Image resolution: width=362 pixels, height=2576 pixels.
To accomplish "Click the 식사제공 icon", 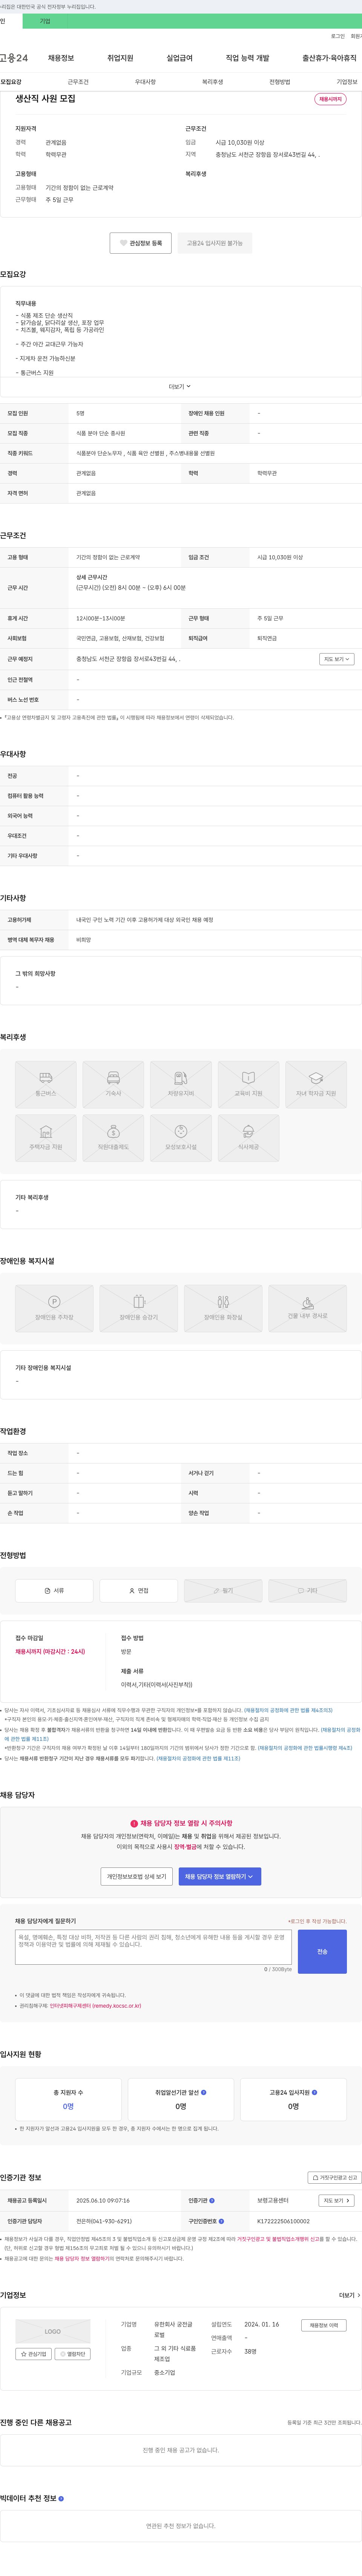I will 248,1138.
